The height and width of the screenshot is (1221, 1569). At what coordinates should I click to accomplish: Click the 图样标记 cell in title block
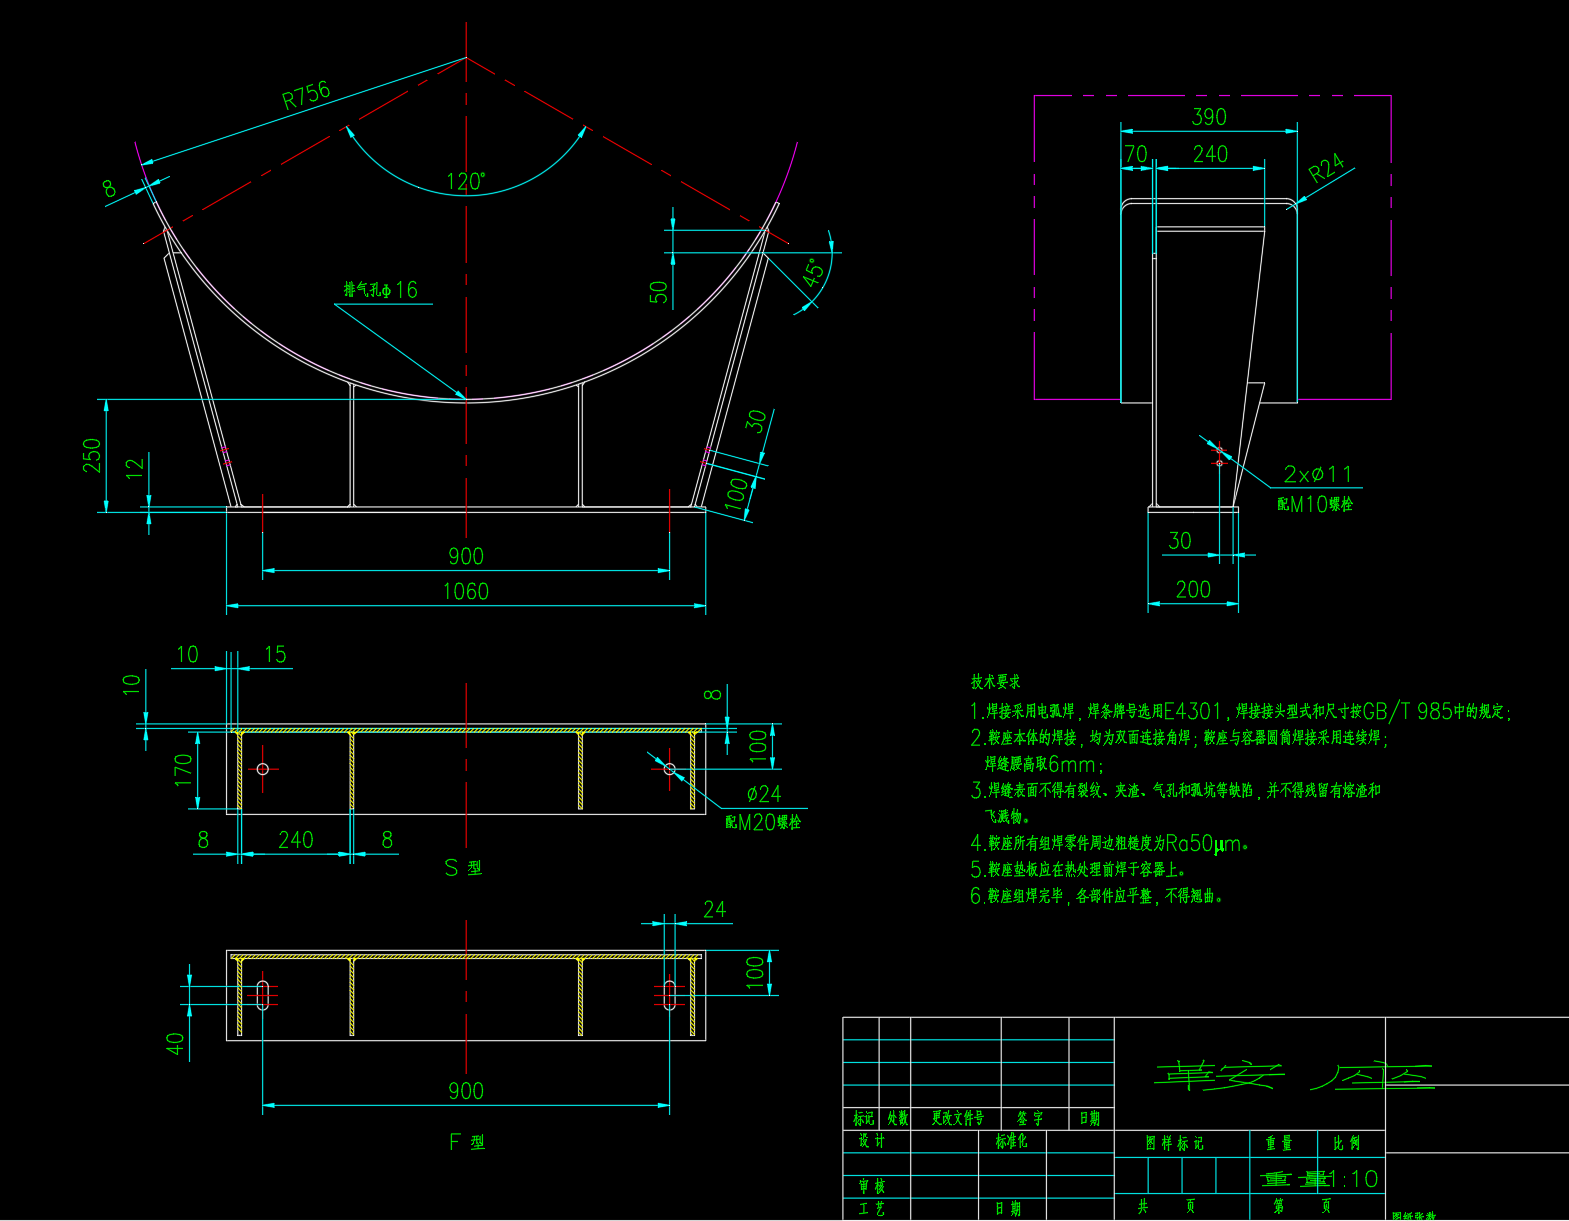coord(1174,1143)
